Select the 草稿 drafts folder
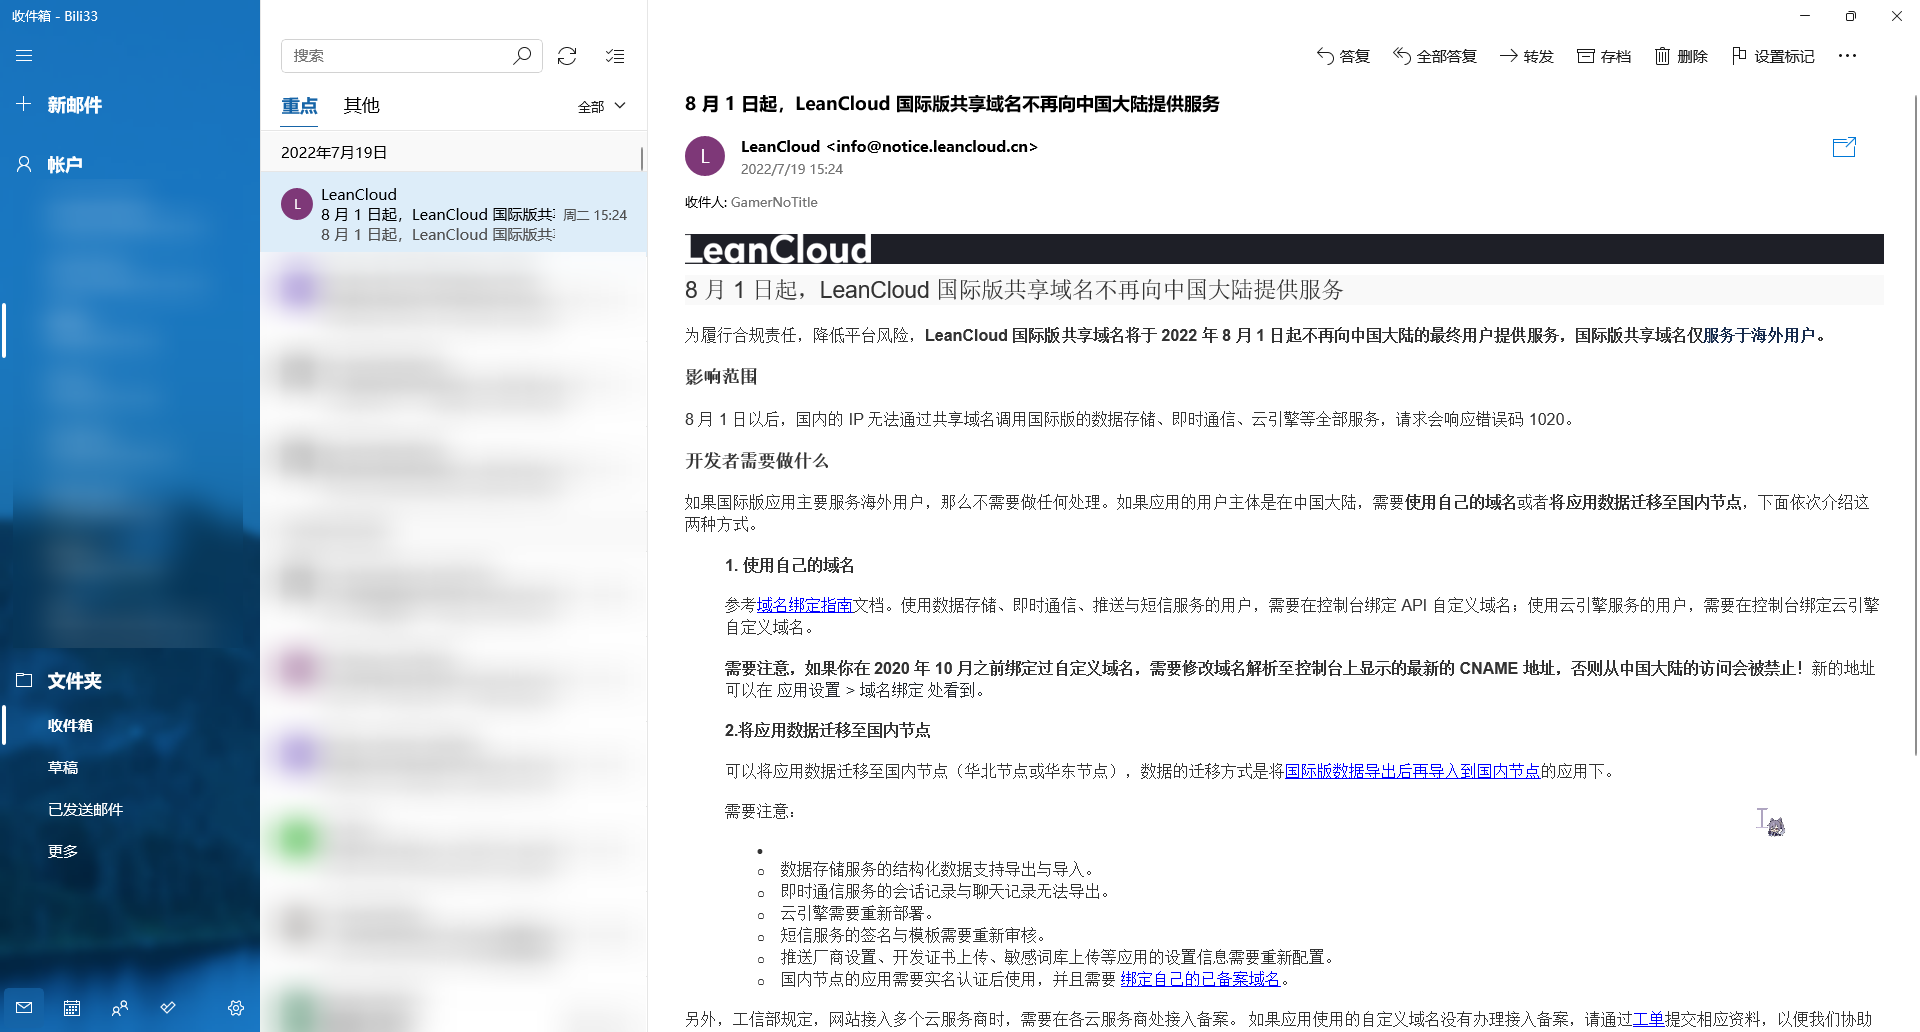The height and width of the screenshot is (1032, 1920). click(x=63, y=767)
